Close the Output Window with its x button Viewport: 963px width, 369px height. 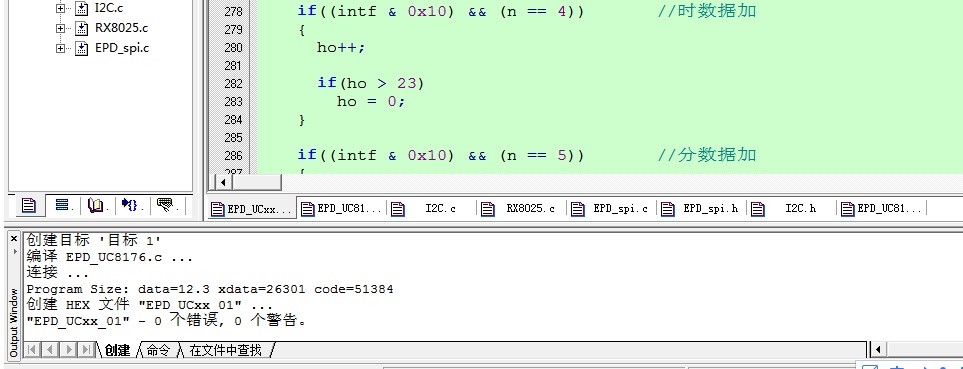[14, 238]
